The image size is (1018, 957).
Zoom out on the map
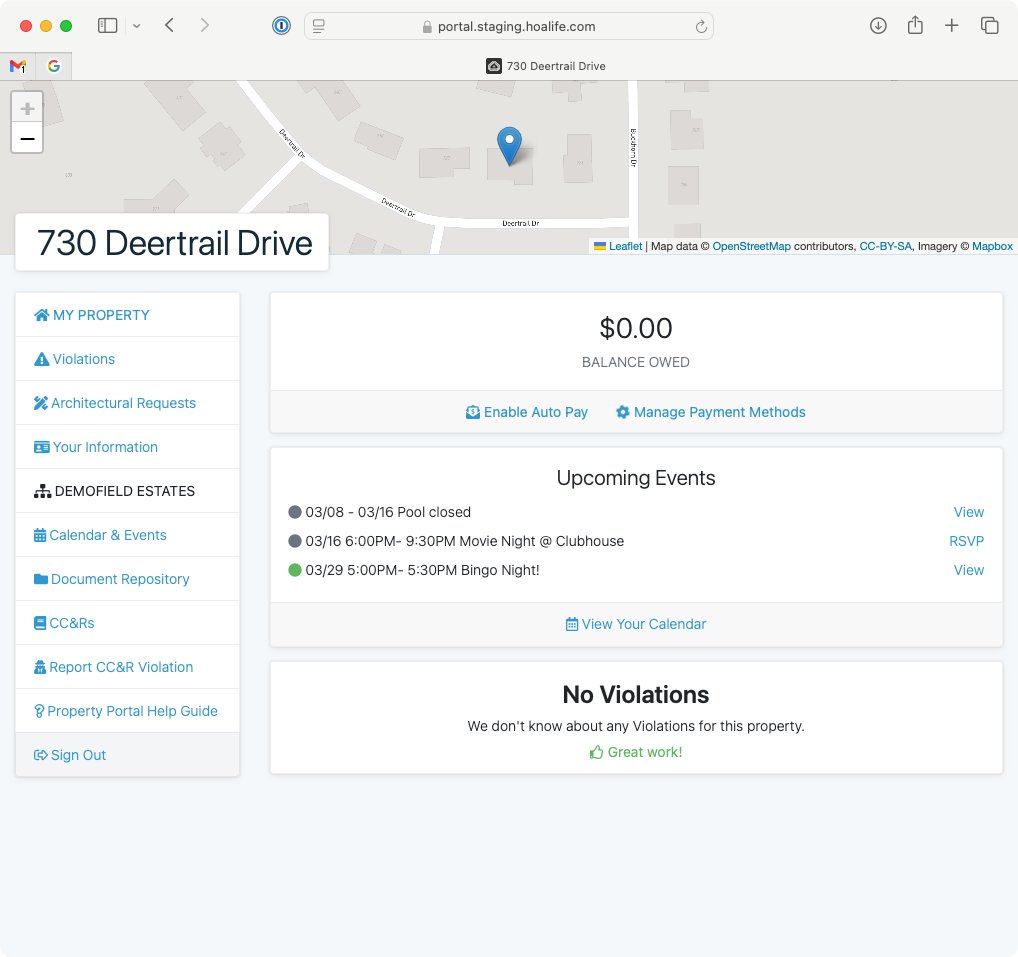(x=27, y=138)
